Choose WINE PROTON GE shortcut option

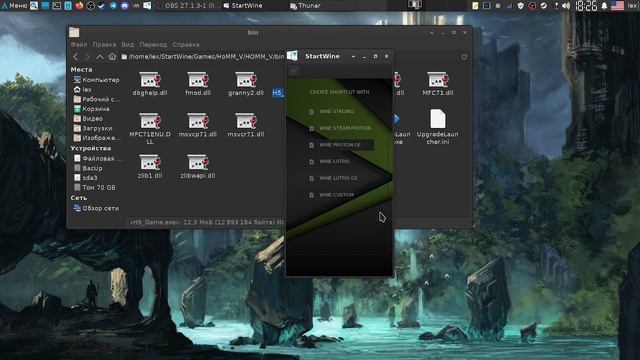pos(340,145)
